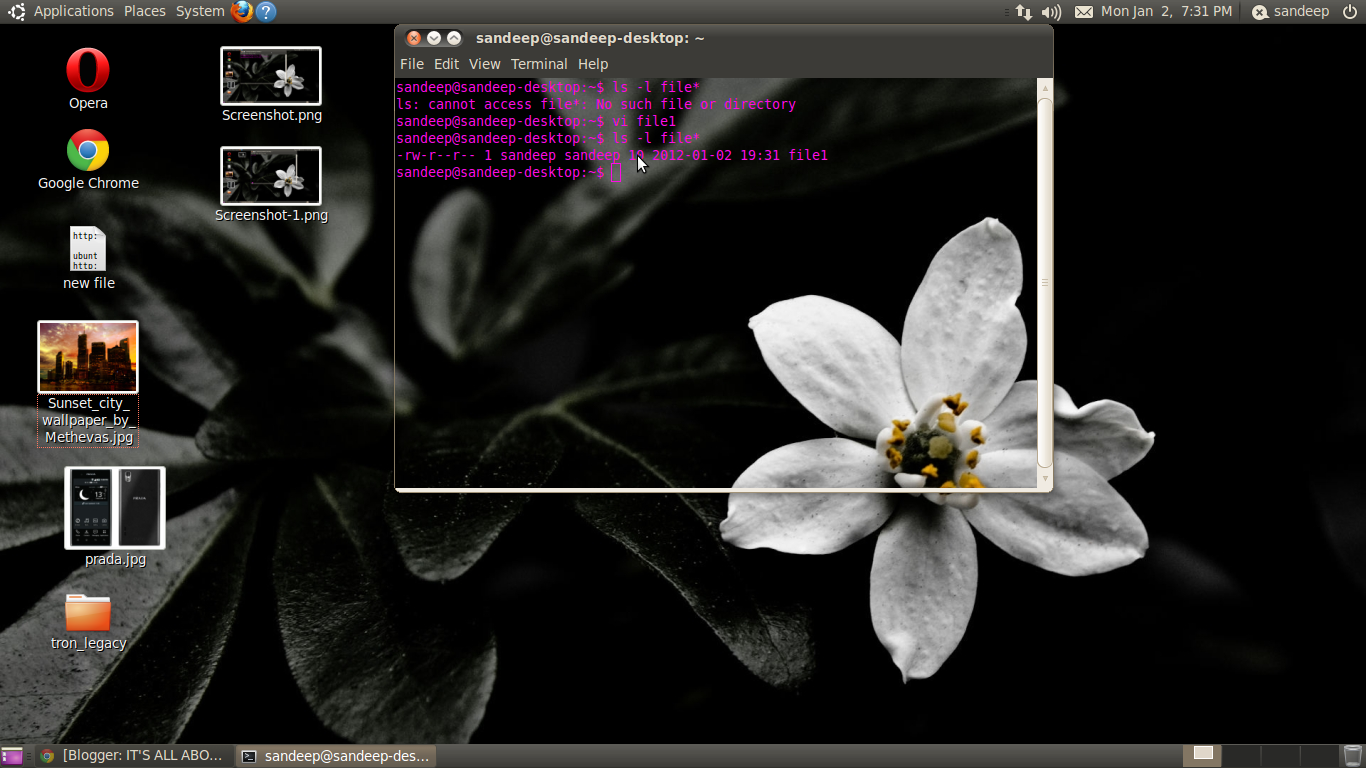Screen dimensions: 1366x768
Task: Launch Firefox from the top panel
Action: click(x=240, y=11)
